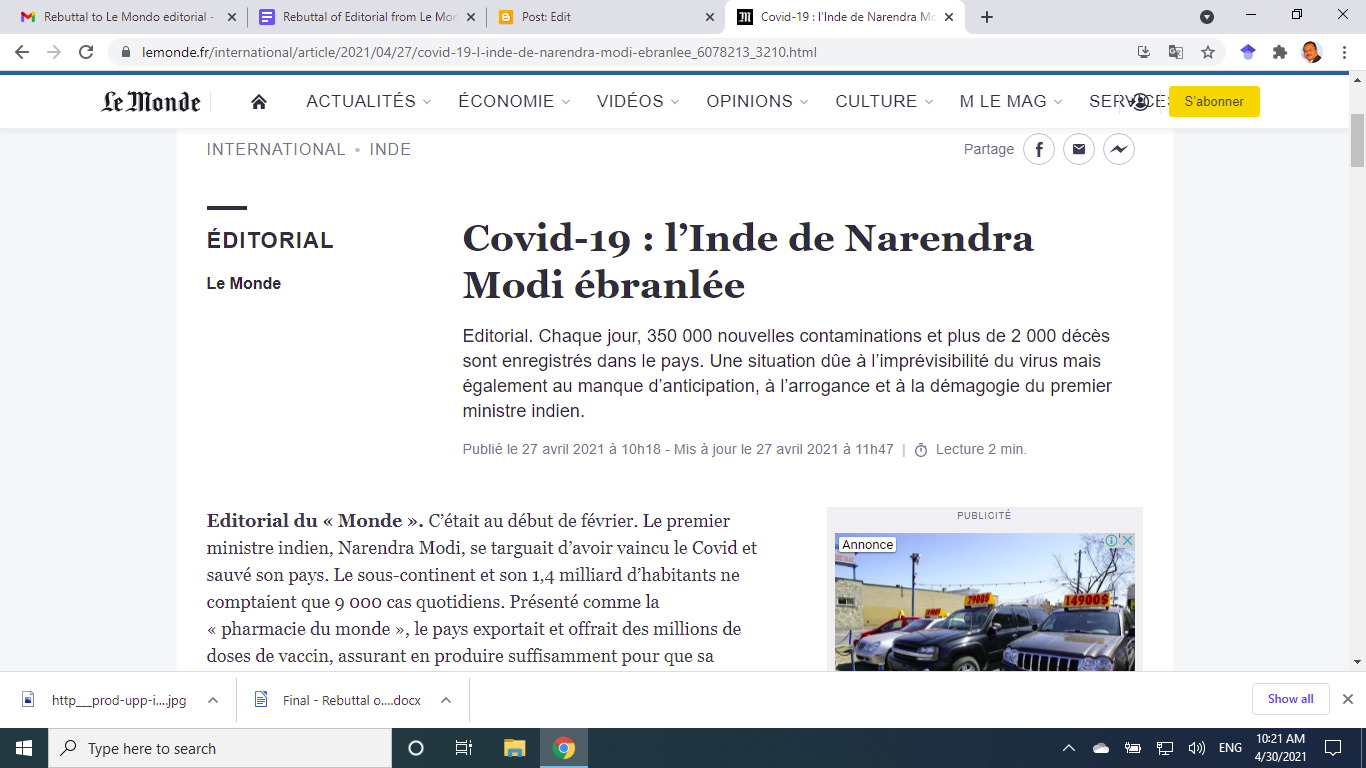The image size is (1366, 768).
Task: Click Chrome tab search dropdown arrow
Action: click(x=1207, y=17)
